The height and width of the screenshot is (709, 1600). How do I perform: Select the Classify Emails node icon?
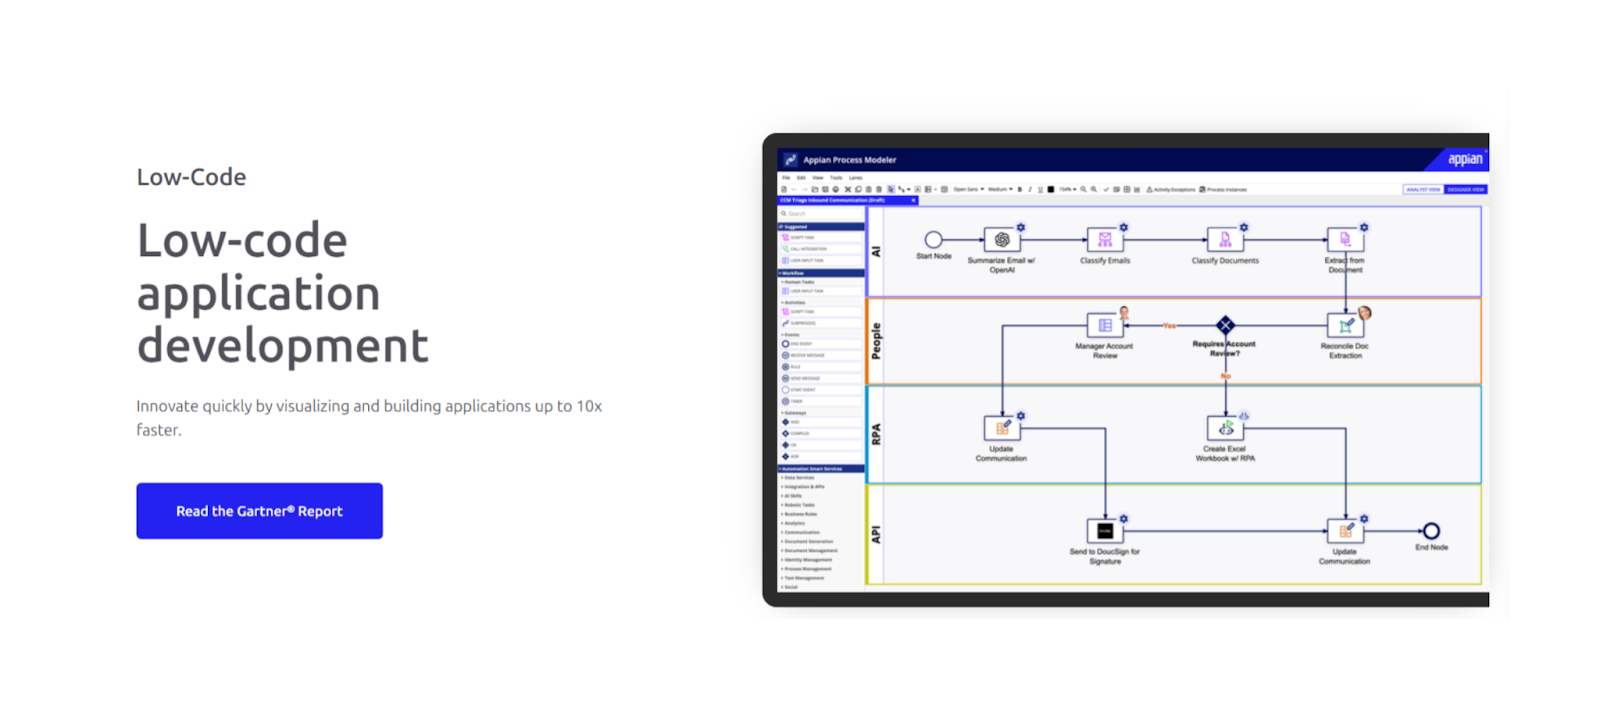(1105, 240)
